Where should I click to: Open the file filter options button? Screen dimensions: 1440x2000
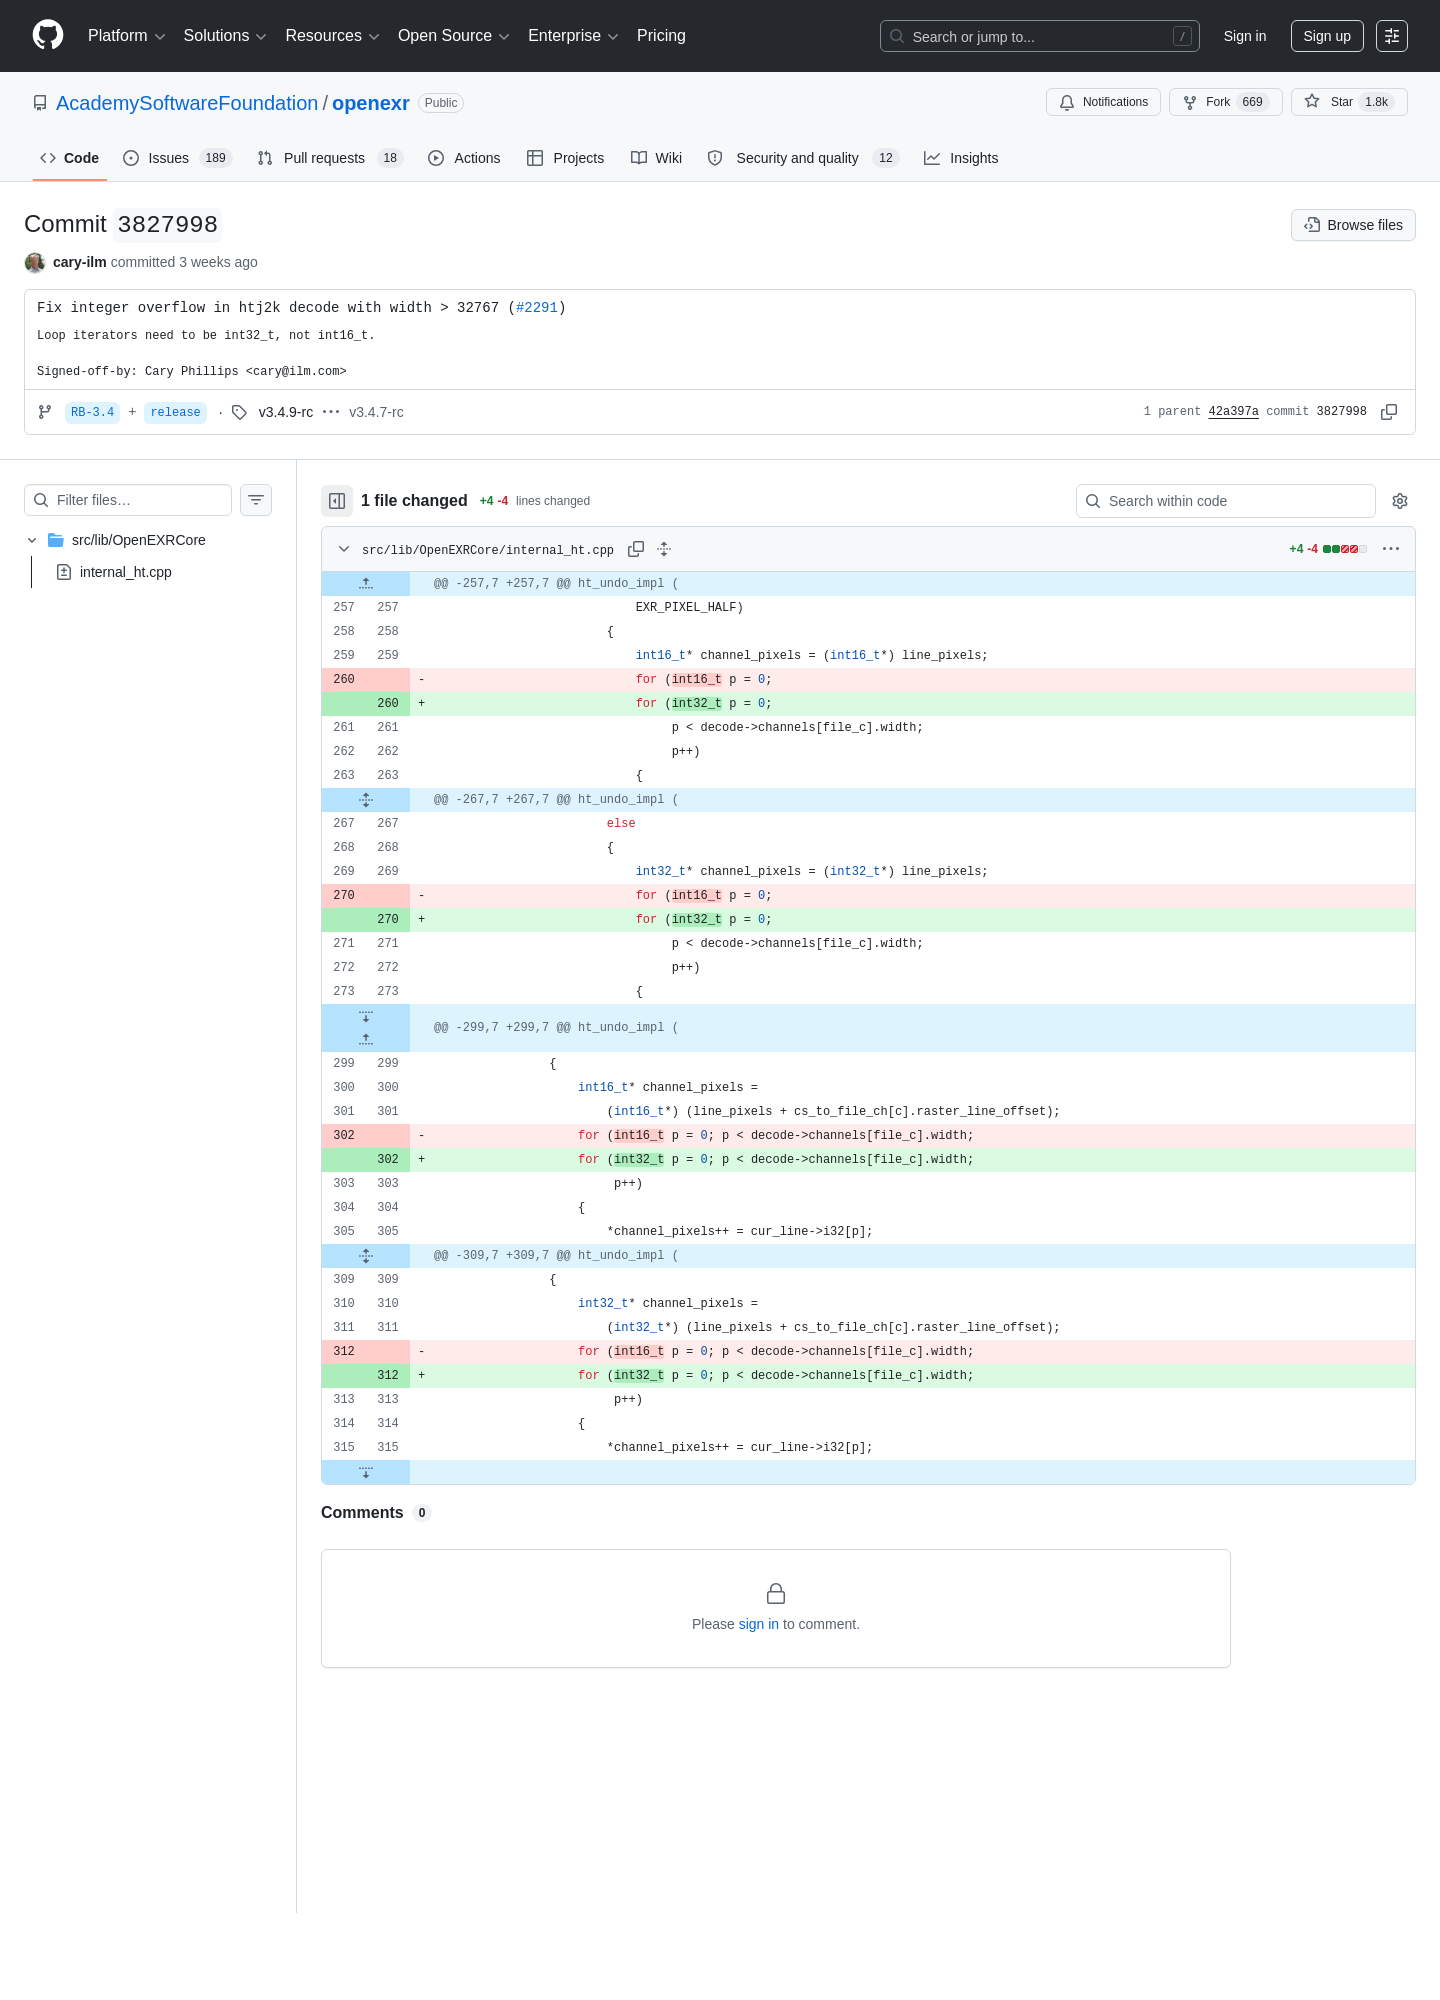[x=256, y=500]
